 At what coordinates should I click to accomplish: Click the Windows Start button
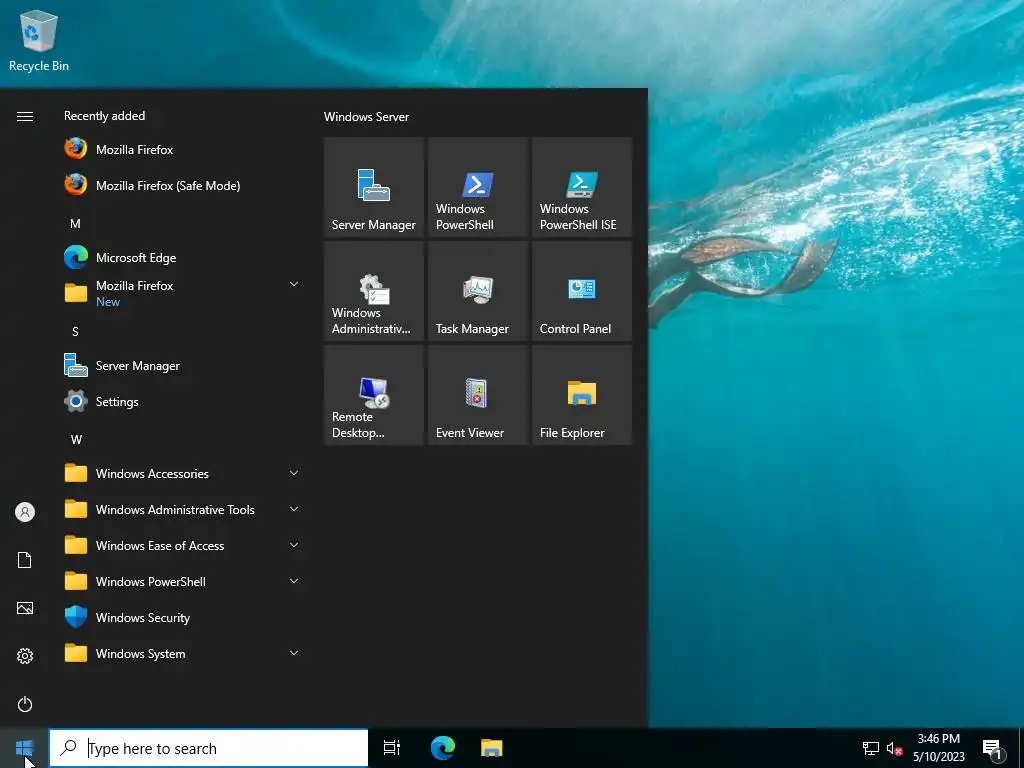pyautogui.click(x=24, y=748)
